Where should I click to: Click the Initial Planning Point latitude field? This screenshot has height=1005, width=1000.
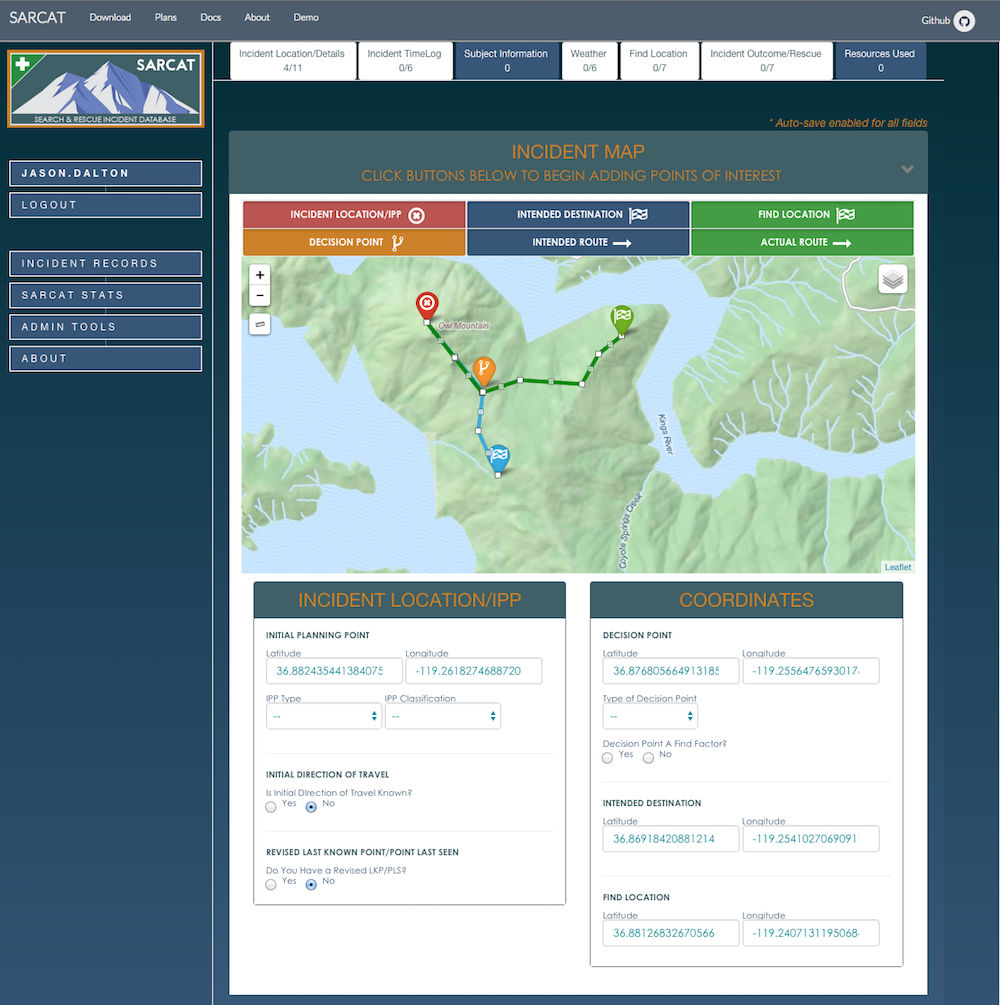(334, 671)
